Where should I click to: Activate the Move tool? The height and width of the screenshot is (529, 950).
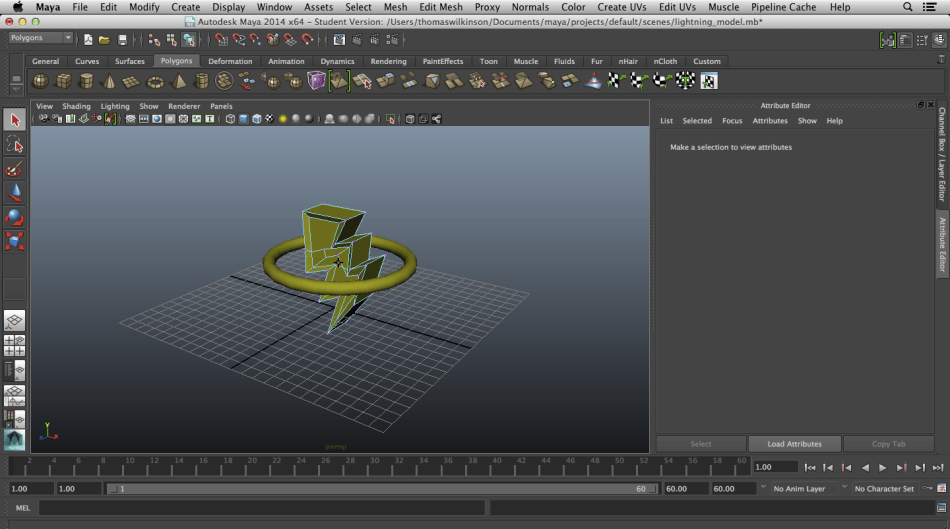coord(15,193)
